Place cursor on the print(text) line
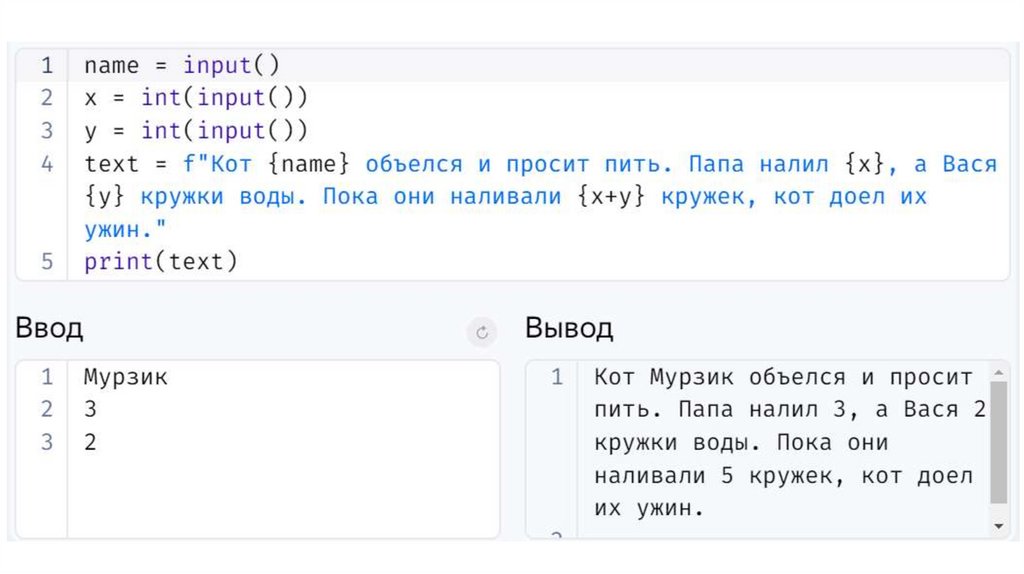Viewport: 1024px width, 574px height. click(x=161, y=262)
